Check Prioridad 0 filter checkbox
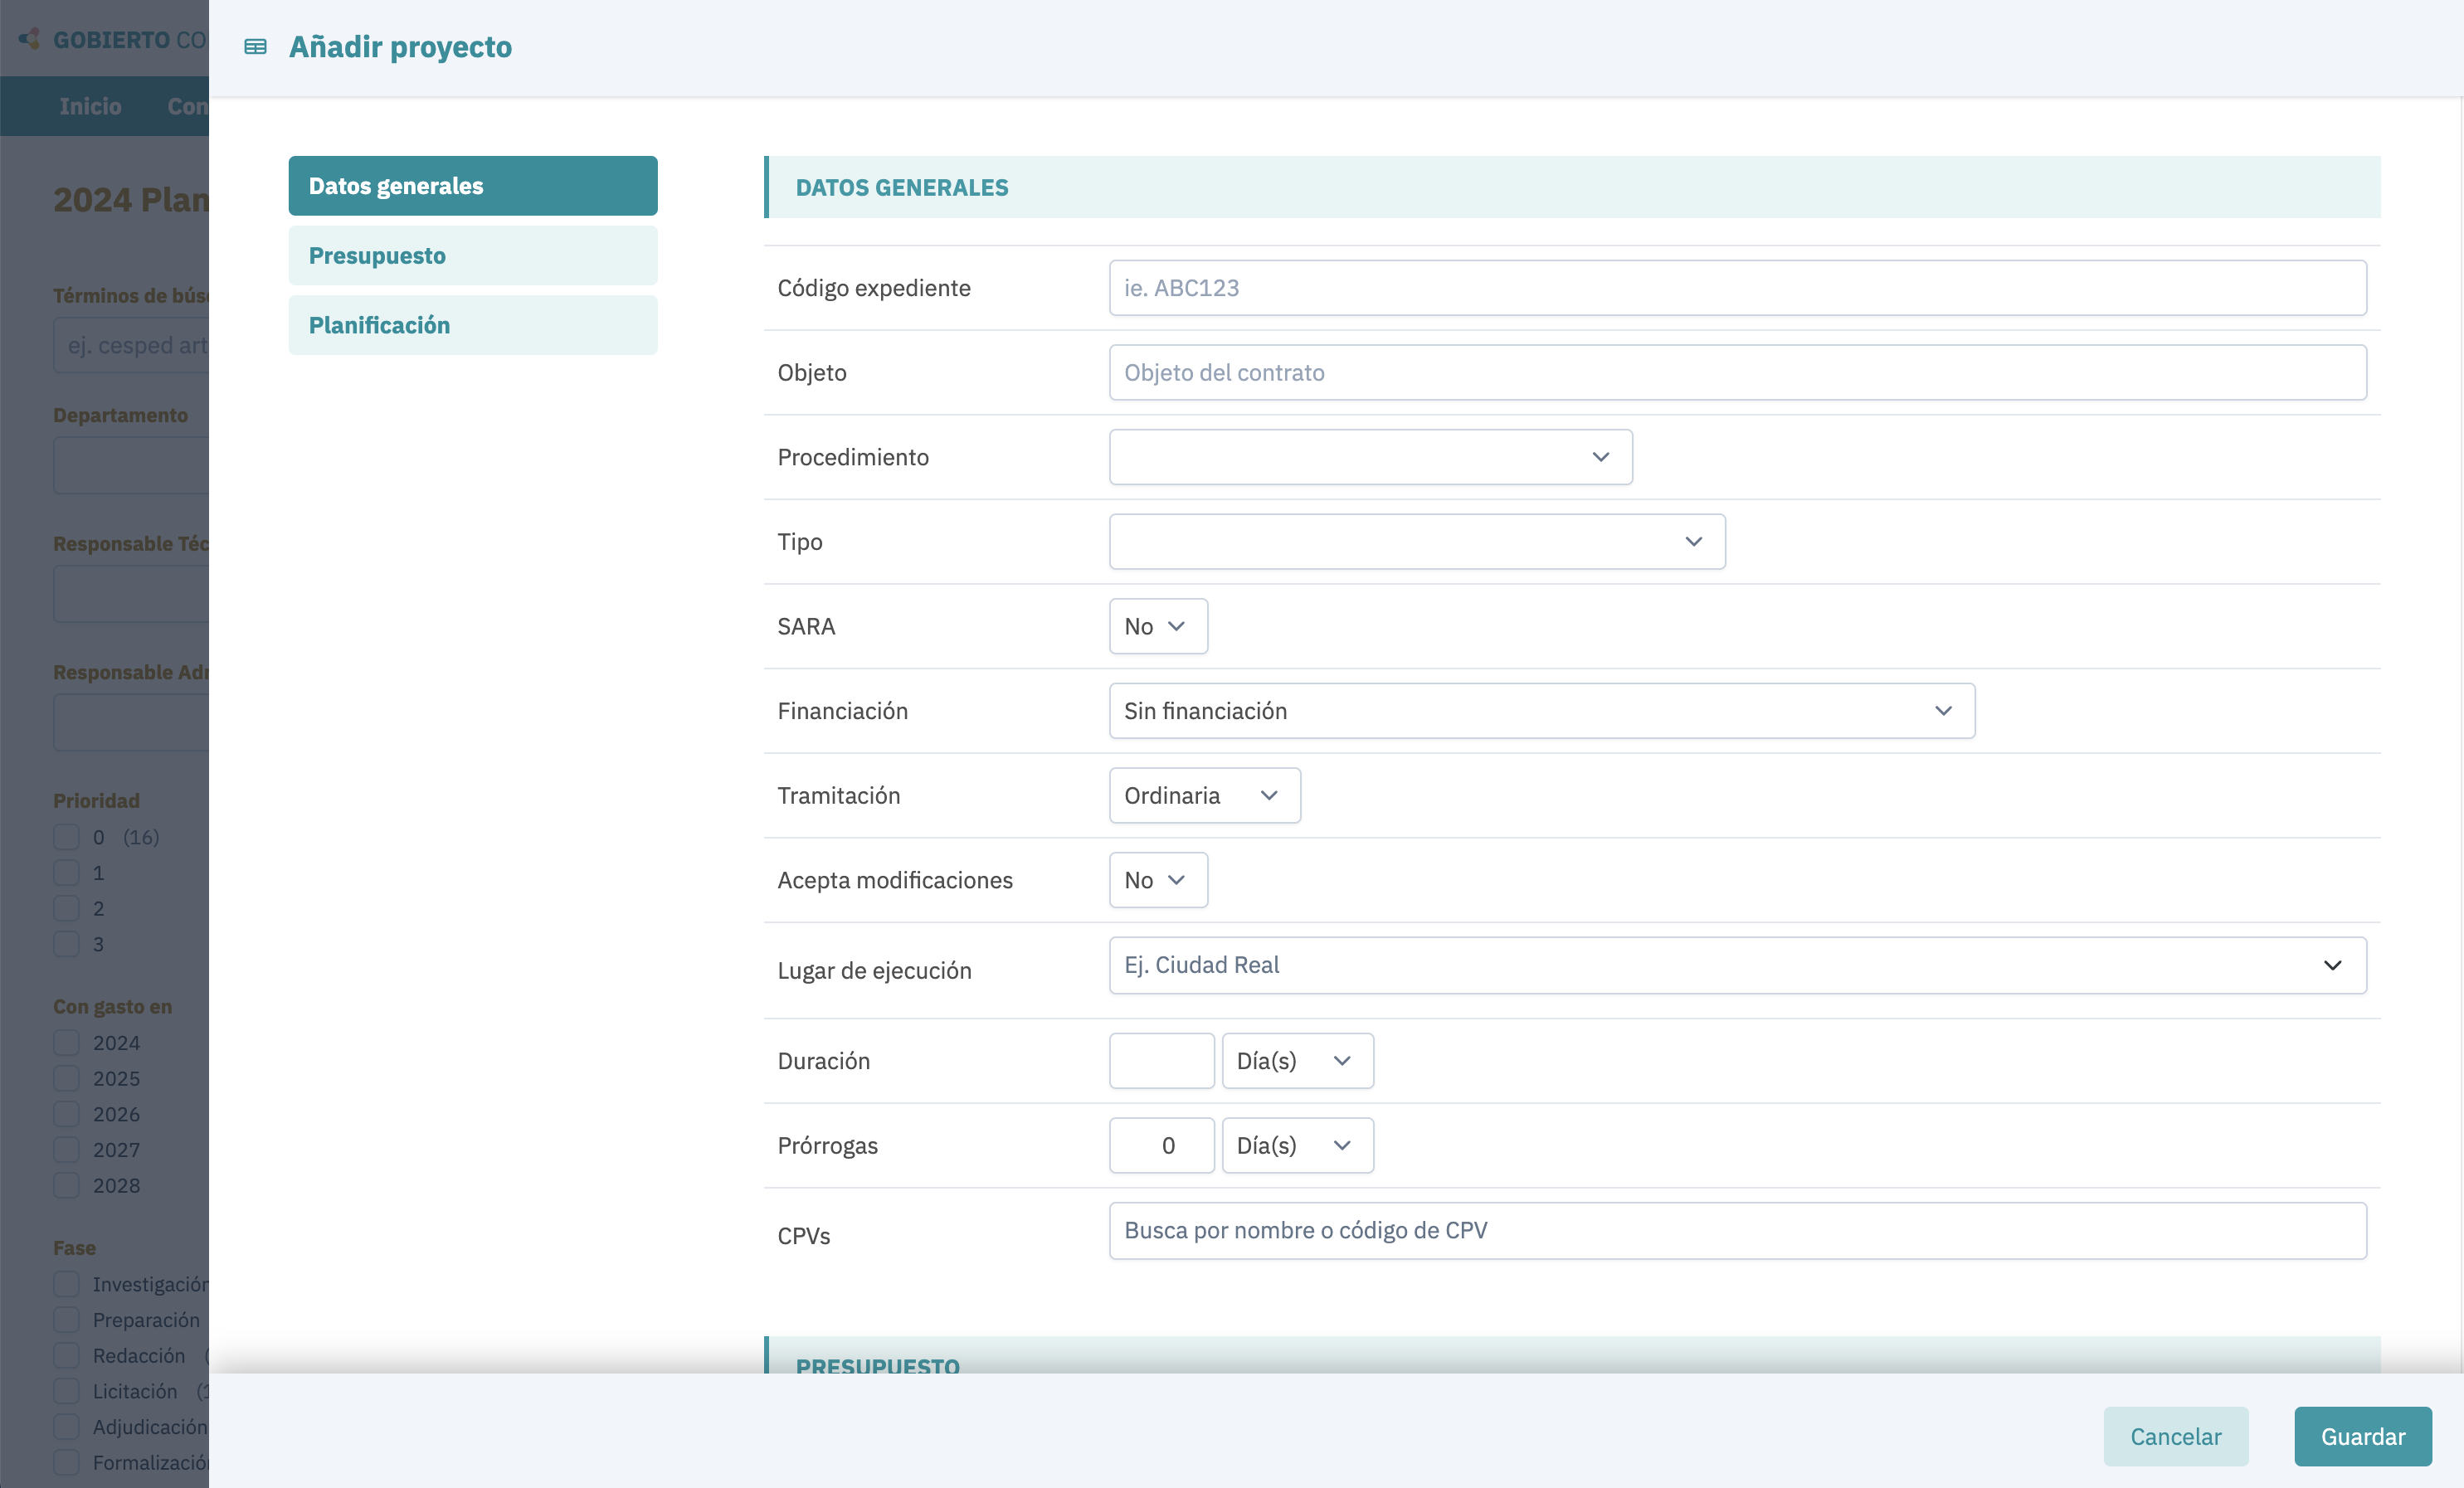Image resolution: width=2464 pixels, height=1488 pixels. click(x=67, y=838)
